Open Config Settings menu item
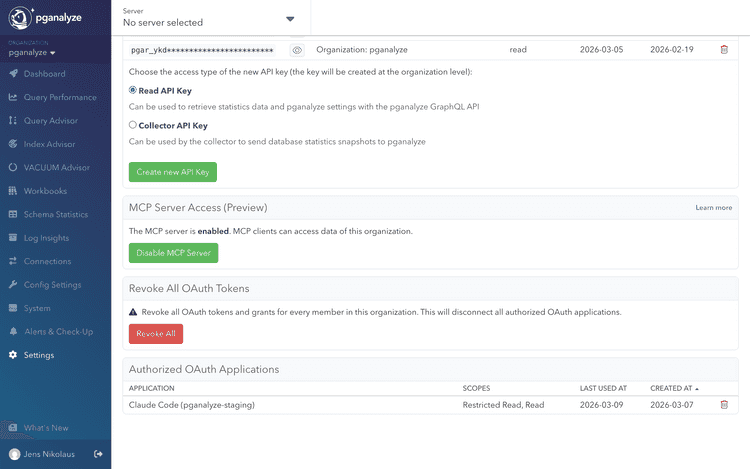This screenshot has width=750, height=469. [53, 284]
